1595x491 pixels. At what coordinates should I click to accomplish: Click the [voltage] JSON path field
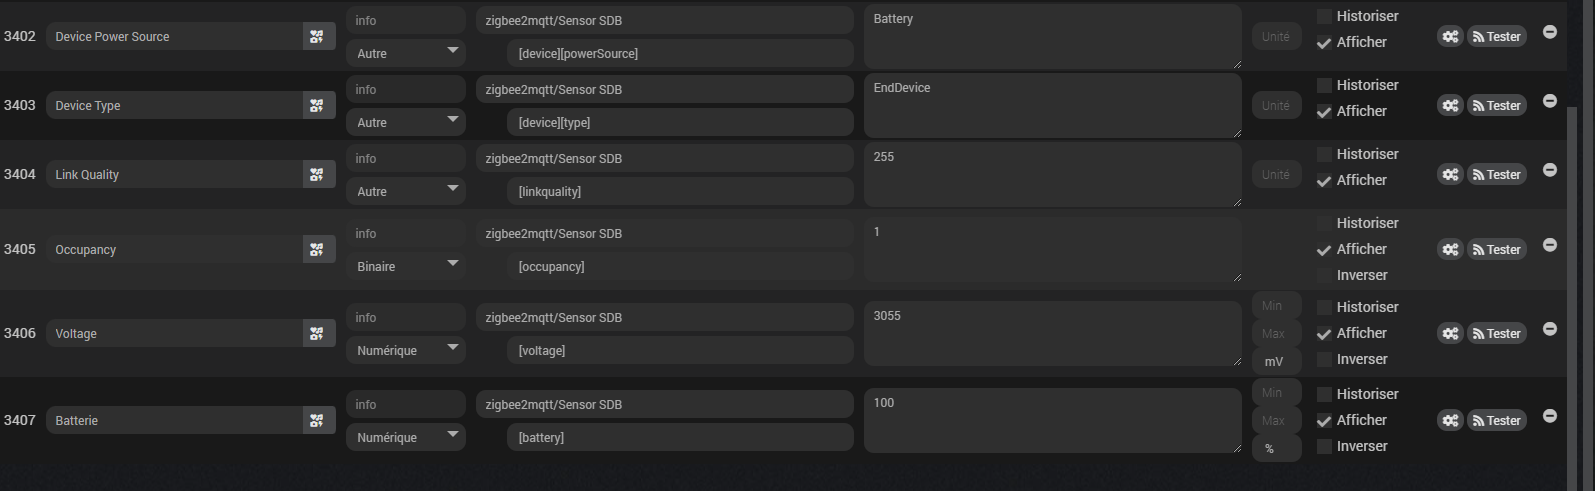tap(680, 351)
